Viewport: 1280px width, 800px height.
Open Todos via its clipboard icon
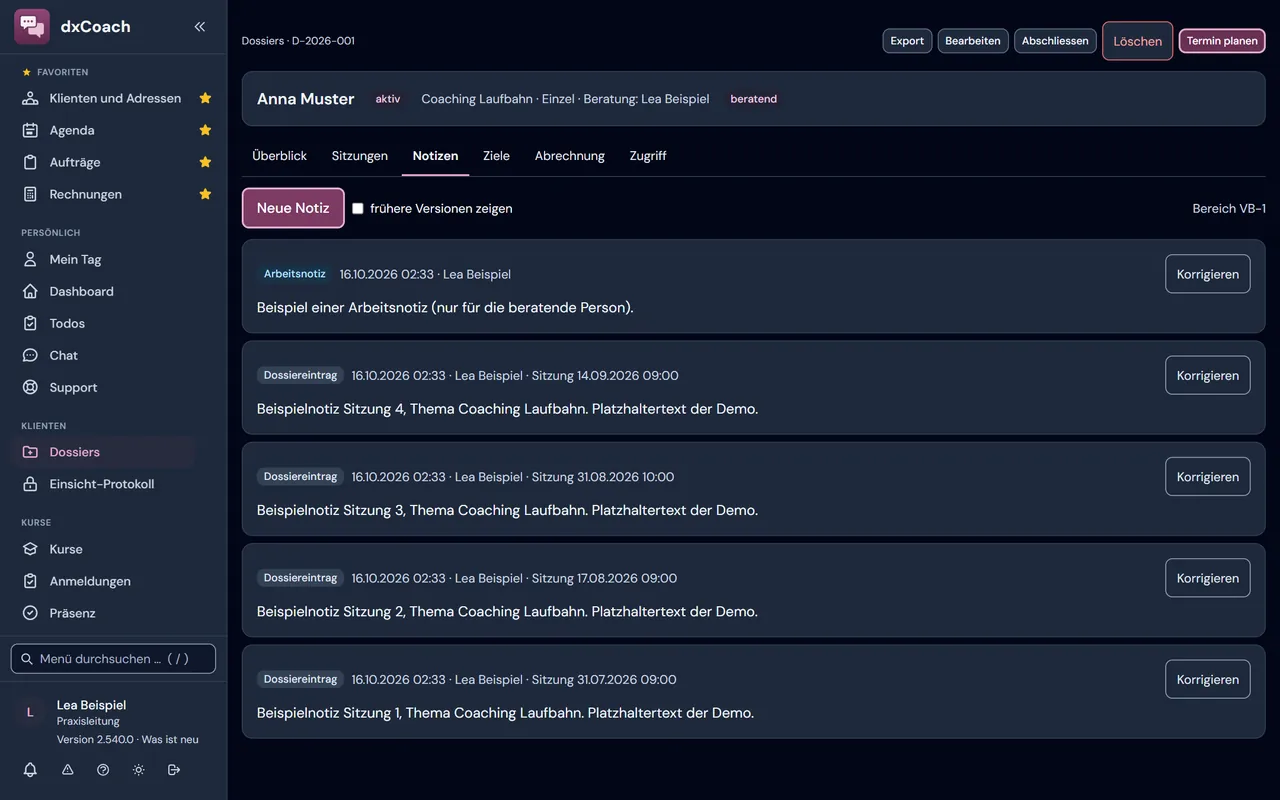point(30,323)
